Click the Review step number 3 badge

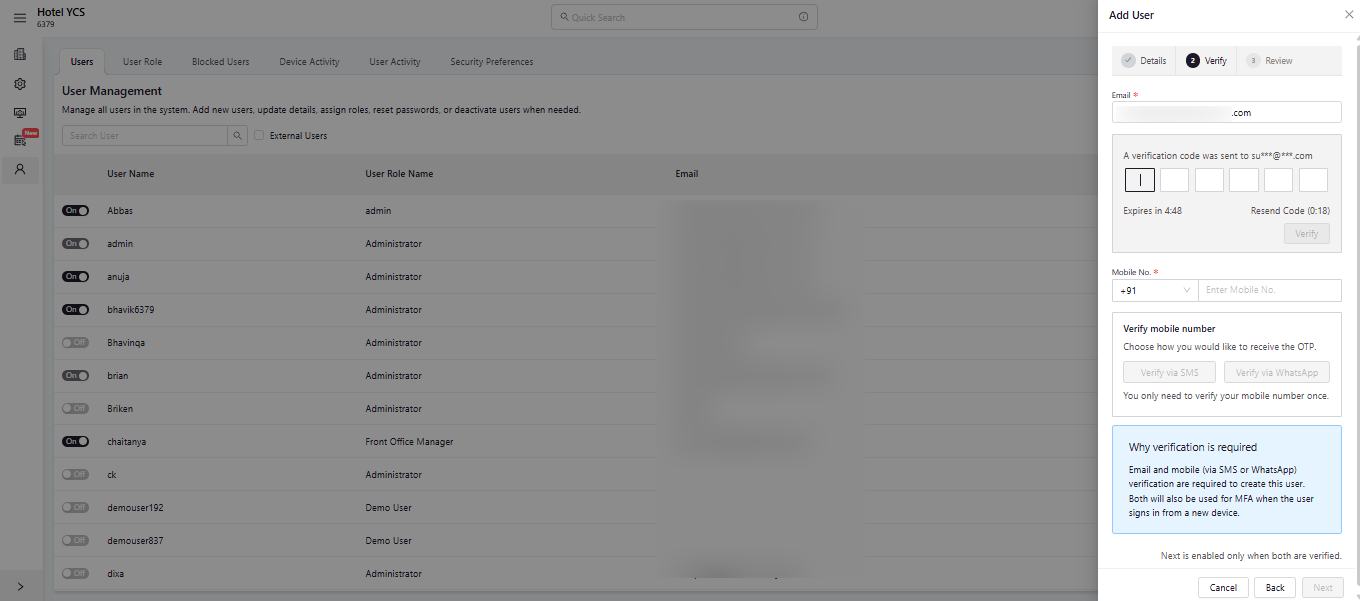click(x=1253, y=60)
